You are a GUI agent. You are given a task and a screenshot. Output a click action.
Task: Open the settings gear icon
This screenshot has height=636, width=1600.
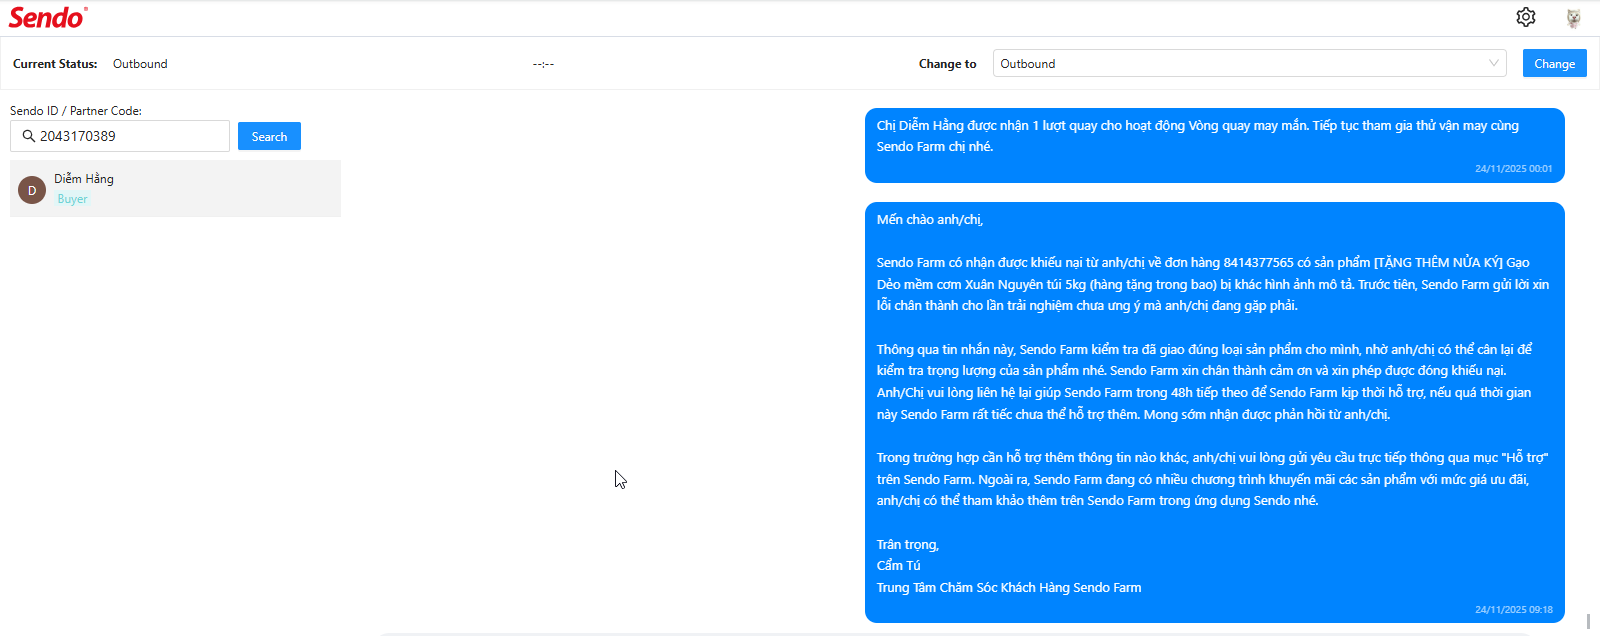click(x=1525, y=17)
